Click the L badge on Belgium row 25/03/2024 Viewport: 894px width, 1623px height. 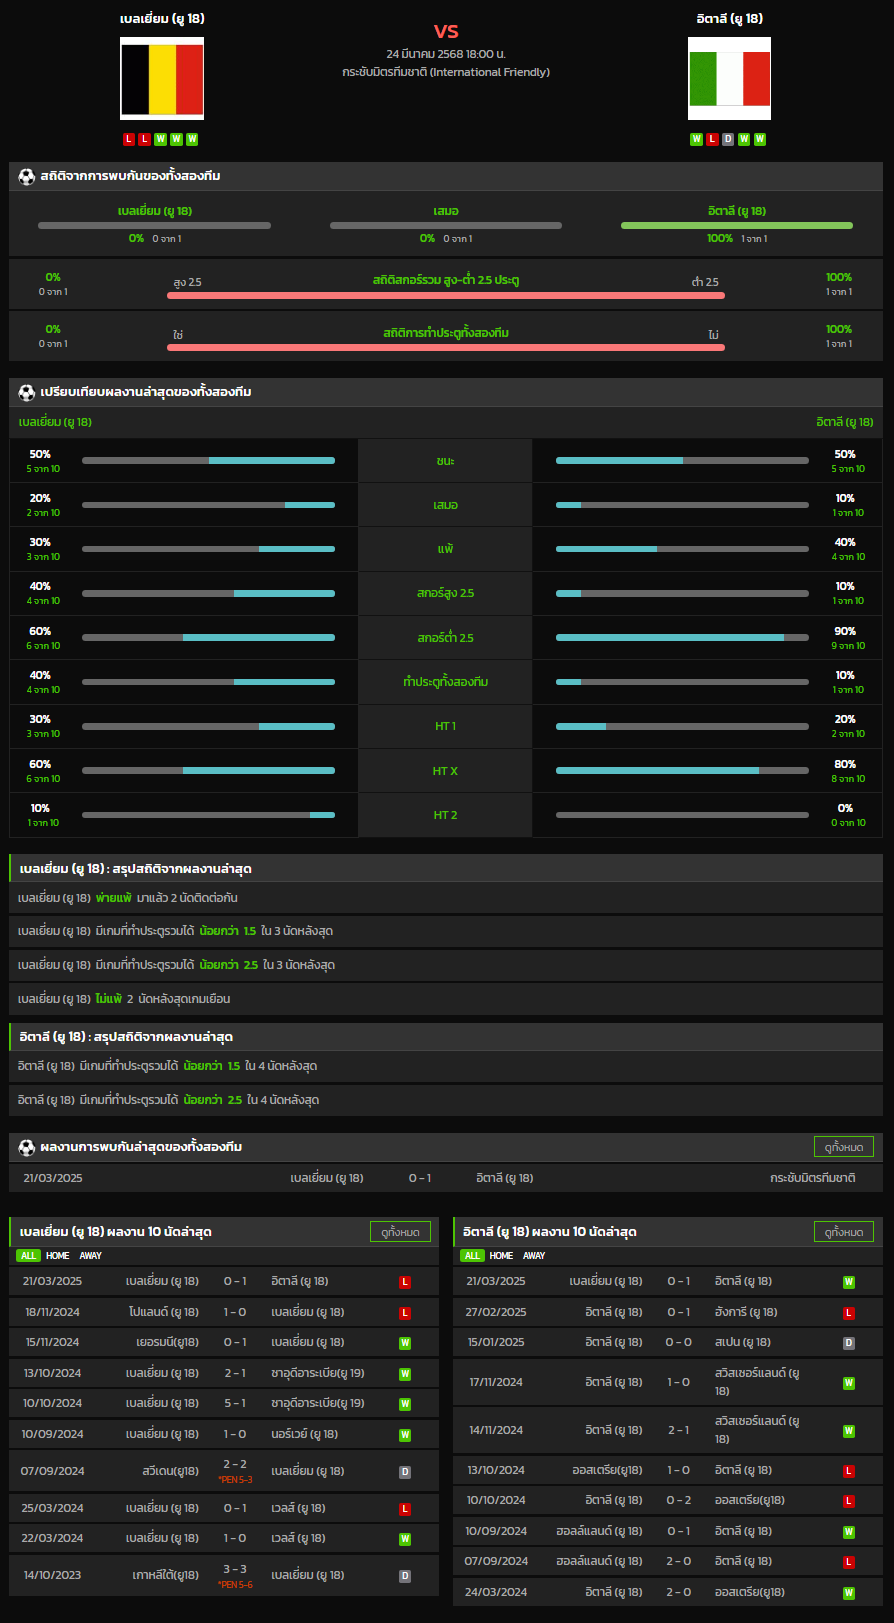coord(405,1509)
